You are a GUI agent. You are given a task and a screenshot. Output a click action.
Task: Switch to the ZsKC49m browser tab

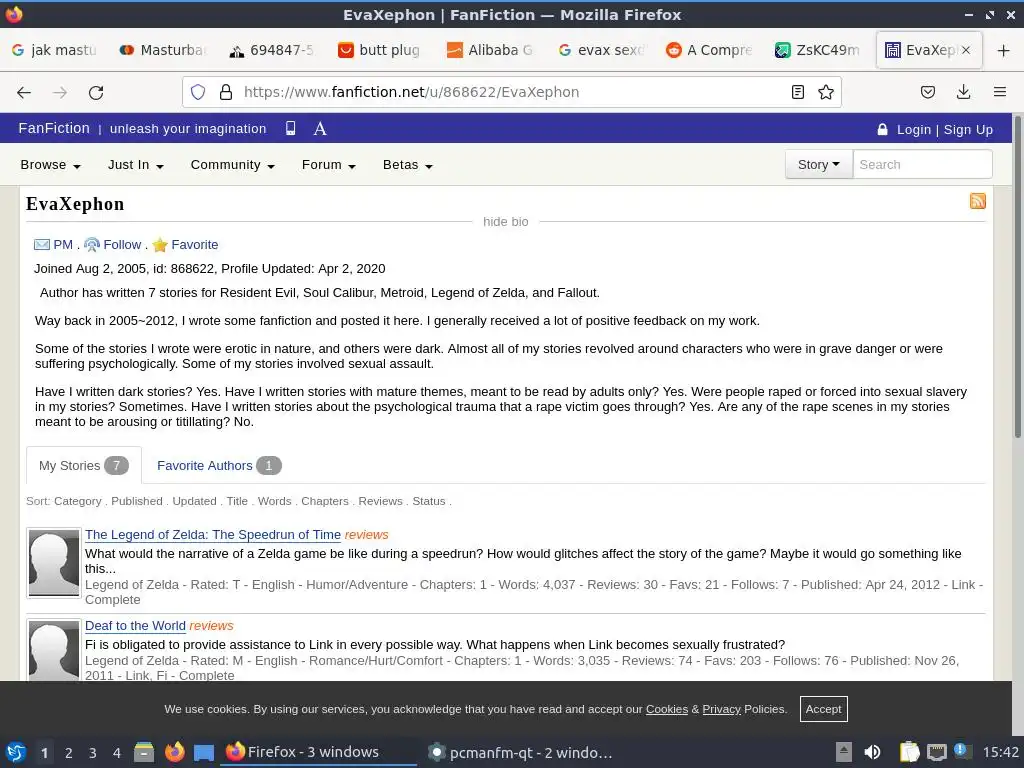tap(819, 50)
